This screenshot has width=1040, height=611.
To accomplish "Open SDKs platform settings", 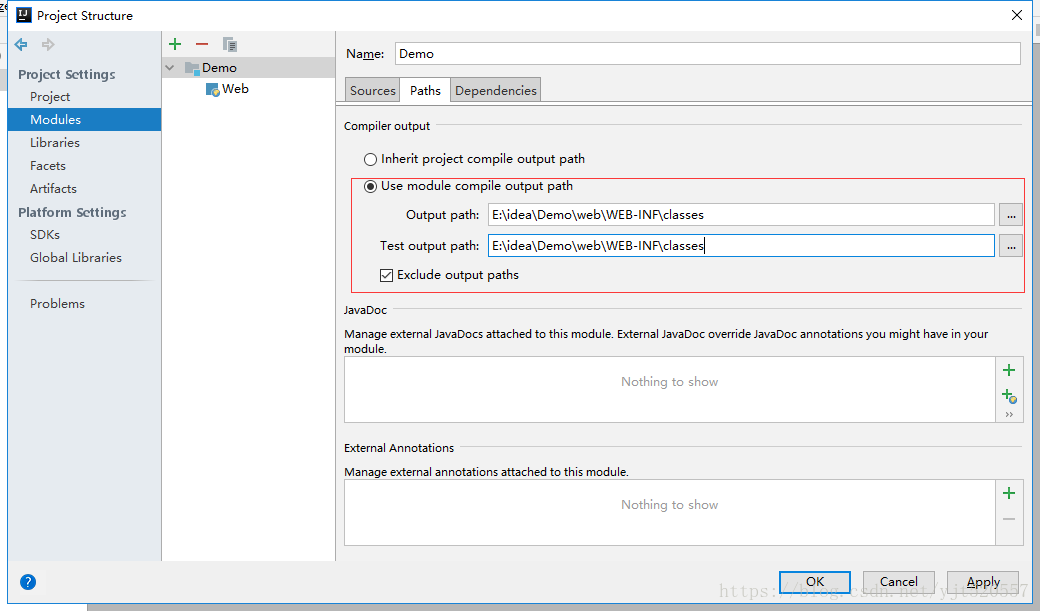I will 44,235.
